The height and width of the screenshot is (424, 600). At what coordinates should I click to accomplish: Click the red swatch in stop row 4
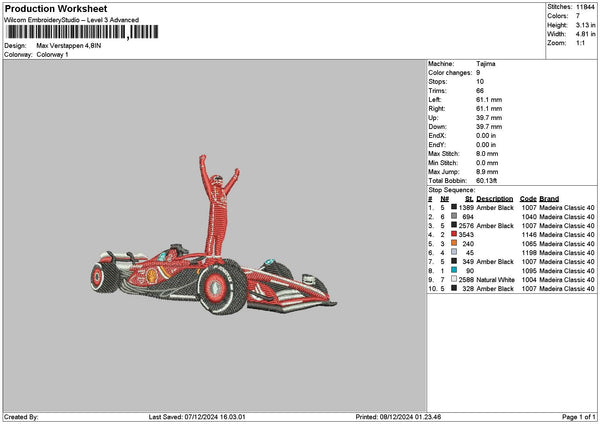454,234
